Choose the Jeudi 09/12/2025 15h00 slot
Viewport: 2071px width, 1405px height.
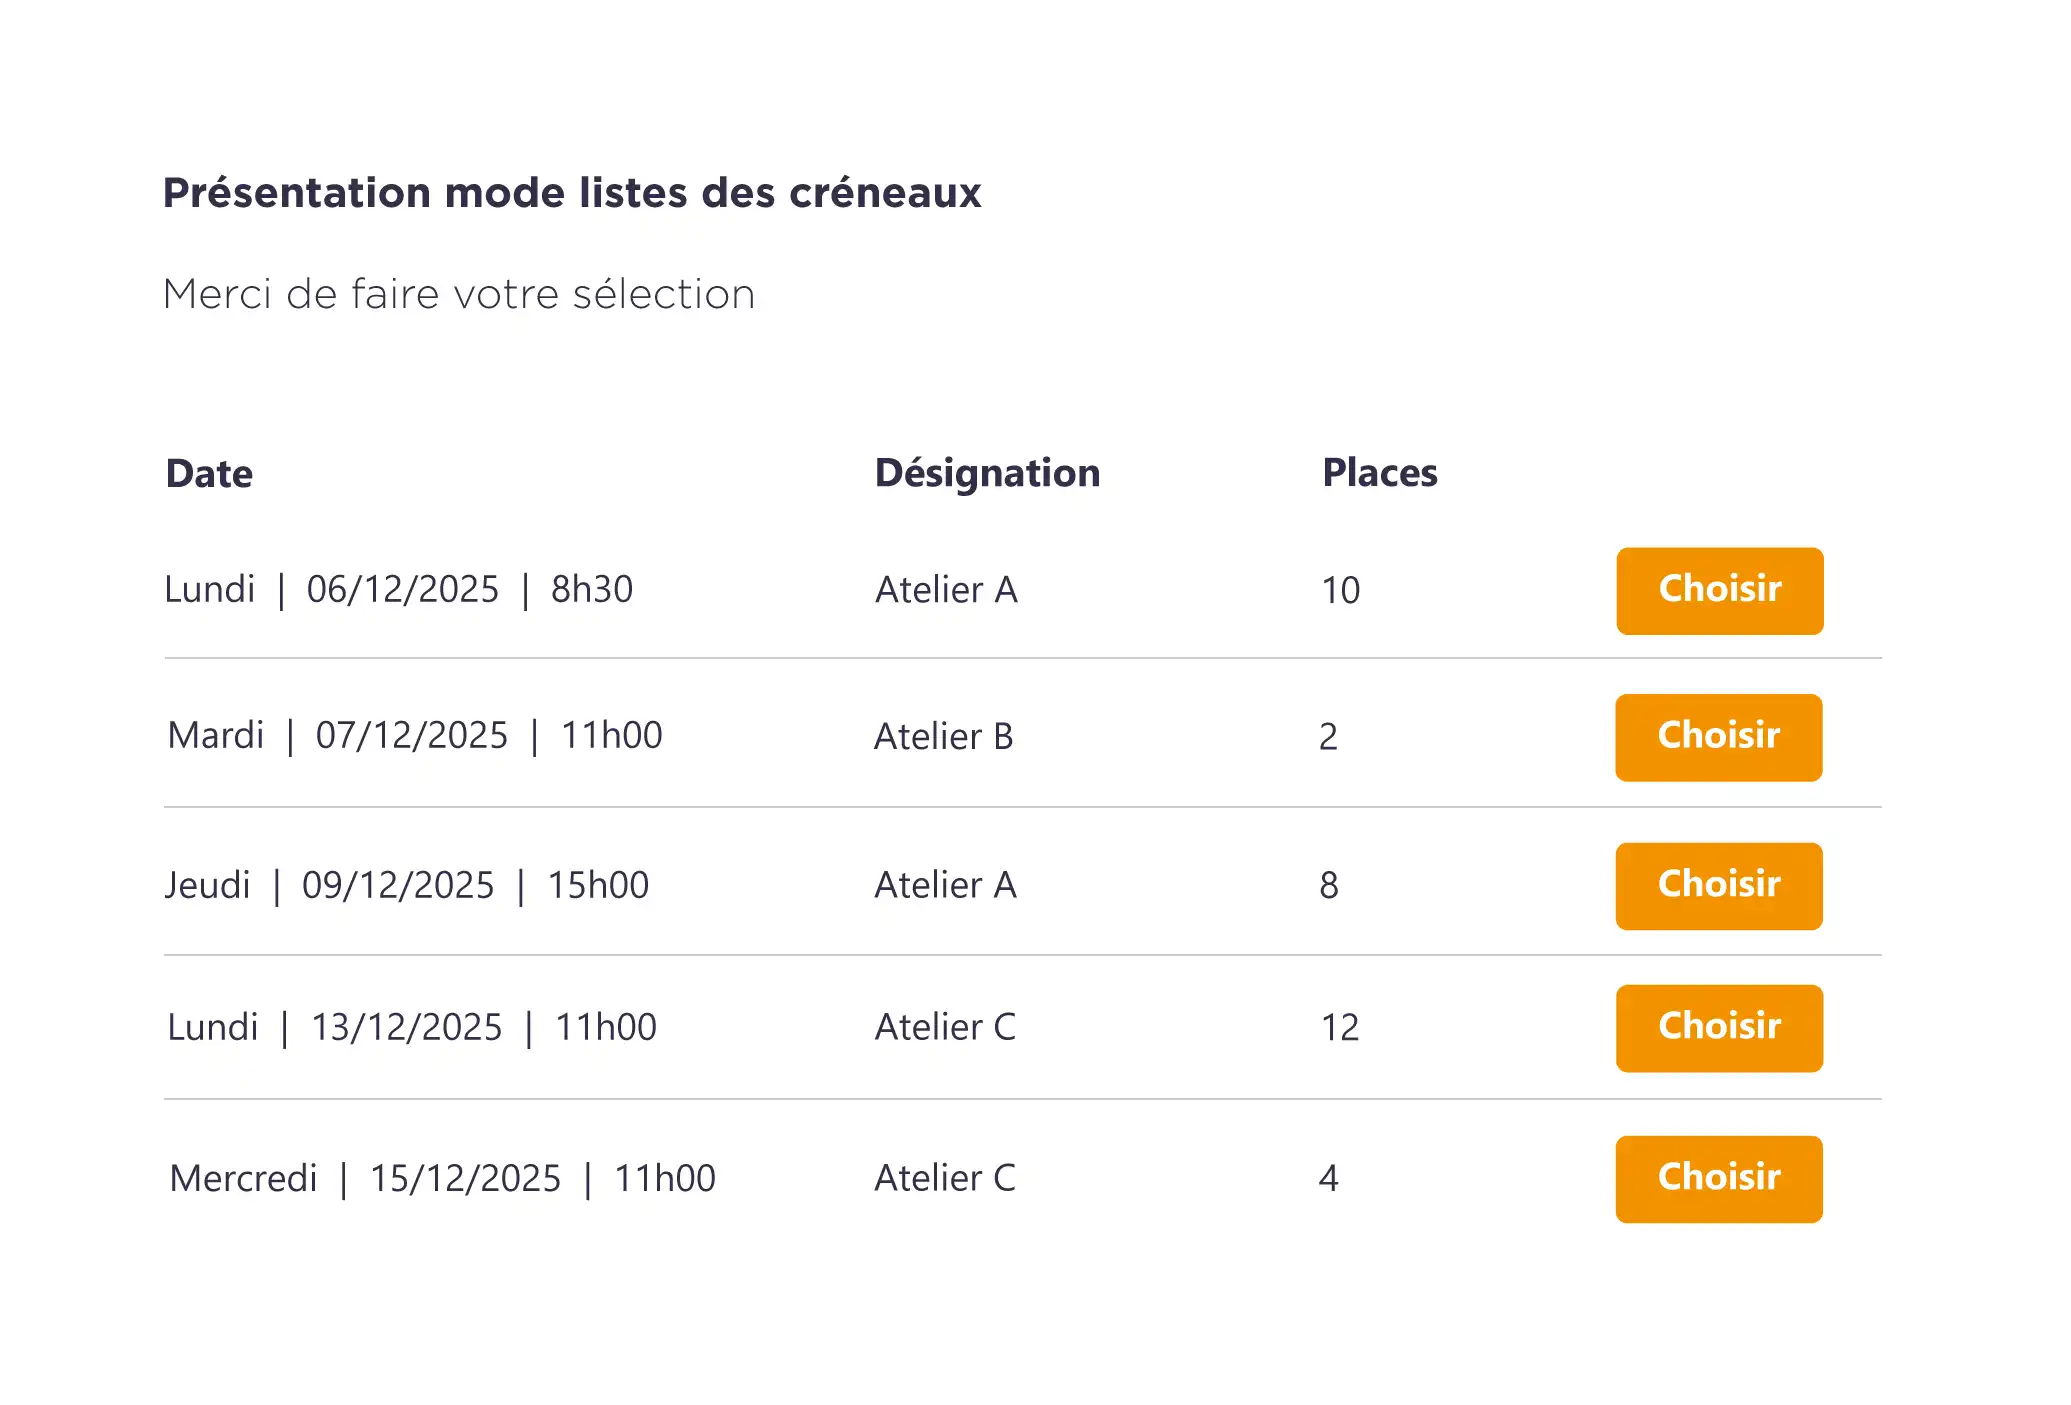pos(1718,886)
